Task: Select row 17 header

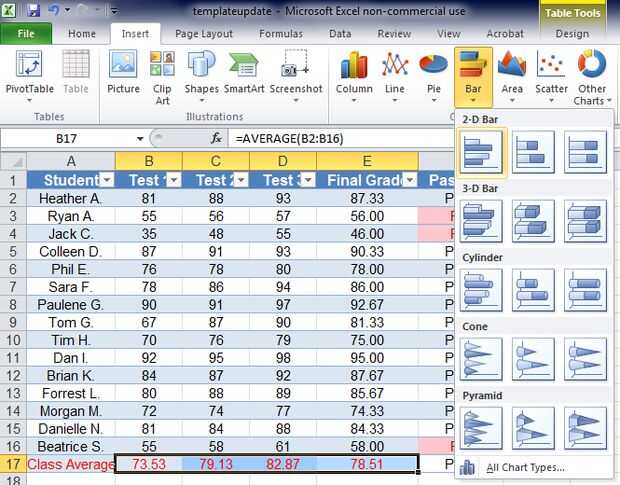Action: pos(13,464)
